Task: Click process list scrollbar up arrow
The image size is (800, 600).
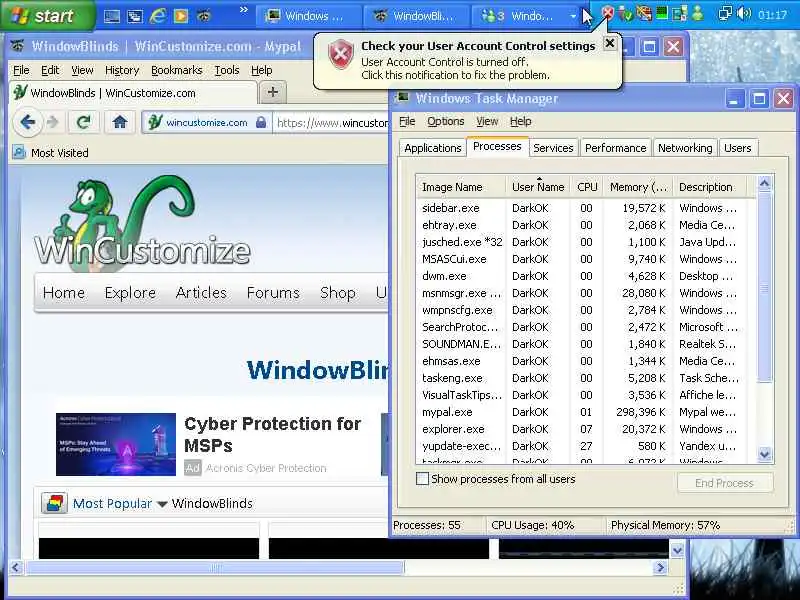Action: pos(764,183)
